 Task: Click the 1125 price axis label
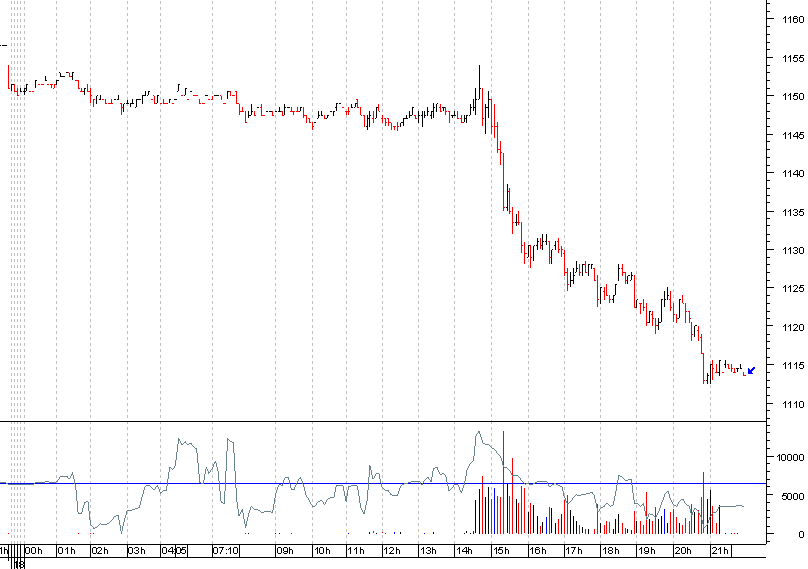pos(793,289)
